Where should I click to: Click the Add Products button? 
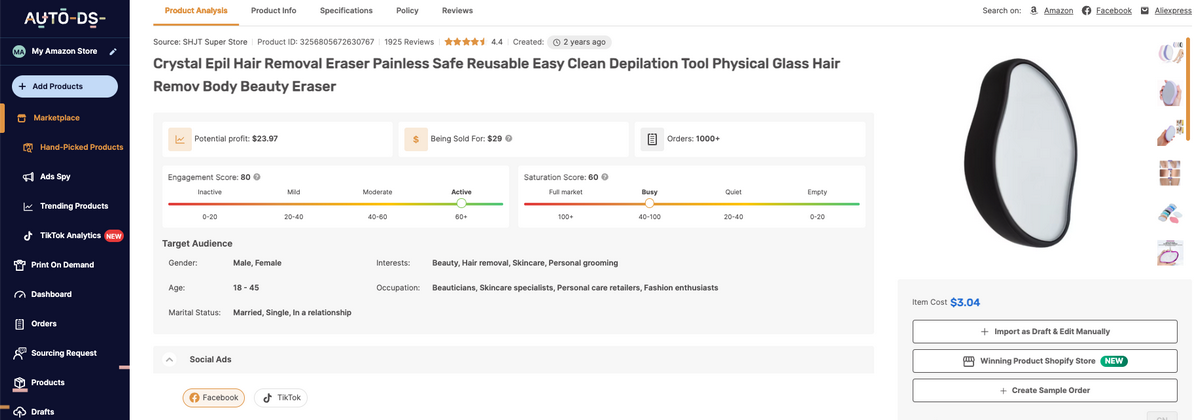[65, 87]
